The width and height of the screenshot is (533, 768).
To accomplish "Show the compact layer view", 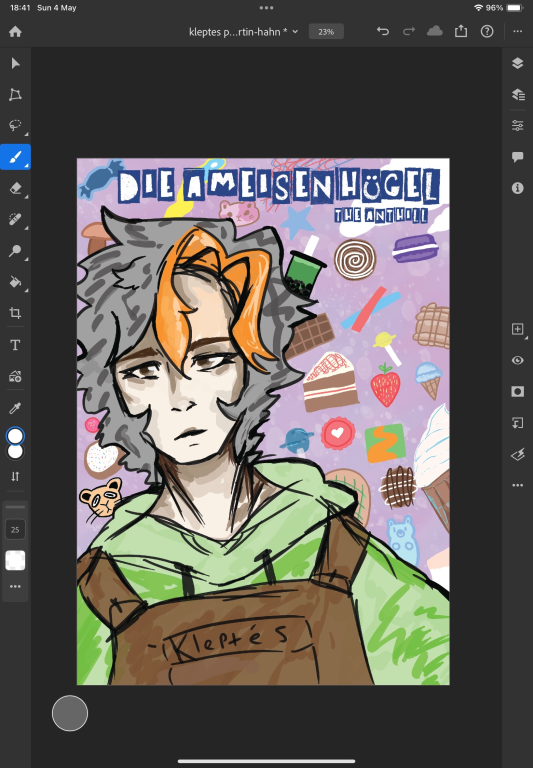I will point(518,63).
